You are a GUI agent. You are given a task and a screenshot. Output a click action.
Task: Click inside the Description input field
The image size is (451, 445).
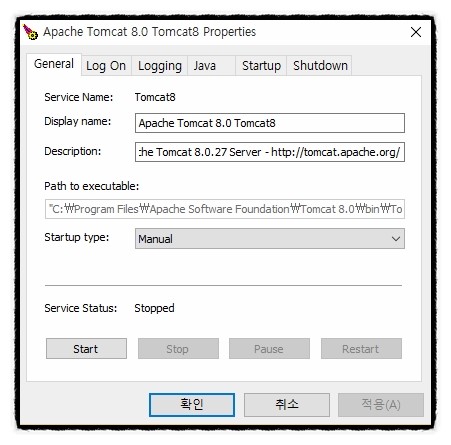pos(270,152)
